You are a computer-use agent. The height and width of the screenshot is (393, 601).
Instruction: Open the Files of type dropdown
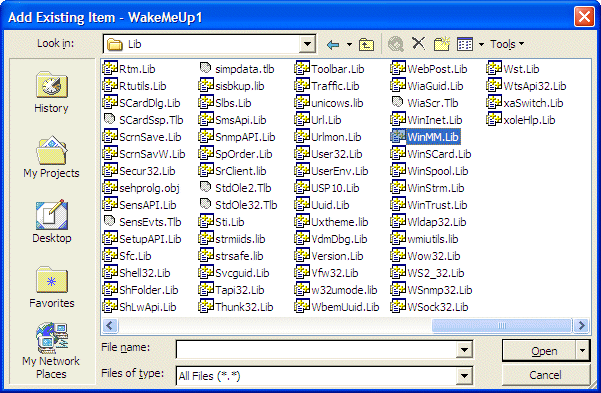(x=464, y=376)
